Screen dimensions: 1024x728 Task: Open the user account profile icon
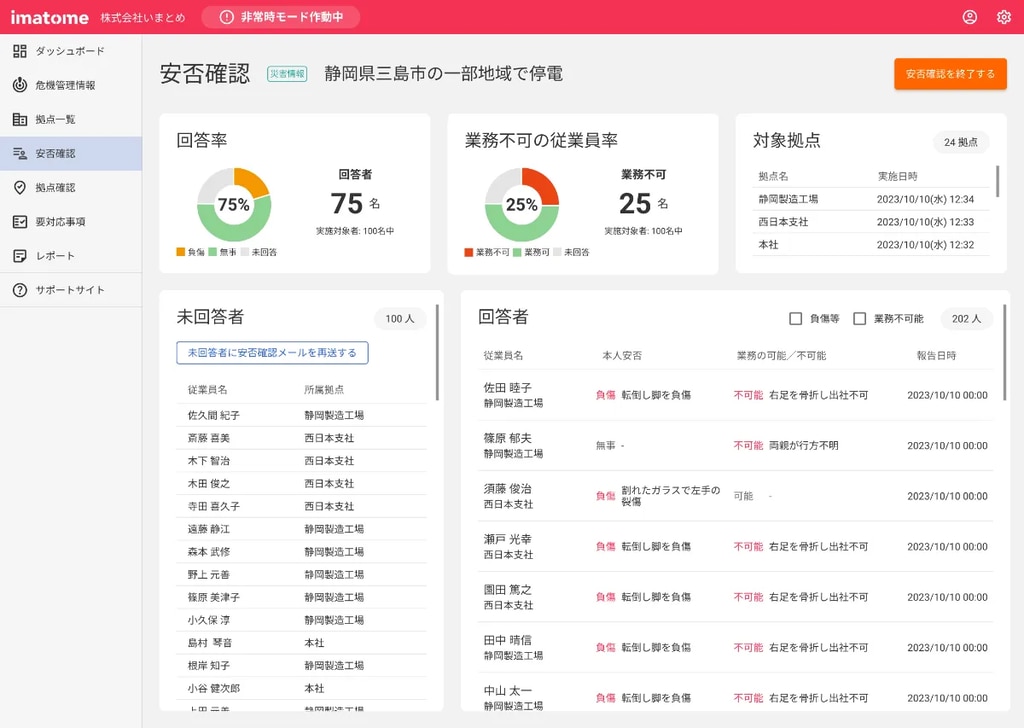tap(969, 17)
